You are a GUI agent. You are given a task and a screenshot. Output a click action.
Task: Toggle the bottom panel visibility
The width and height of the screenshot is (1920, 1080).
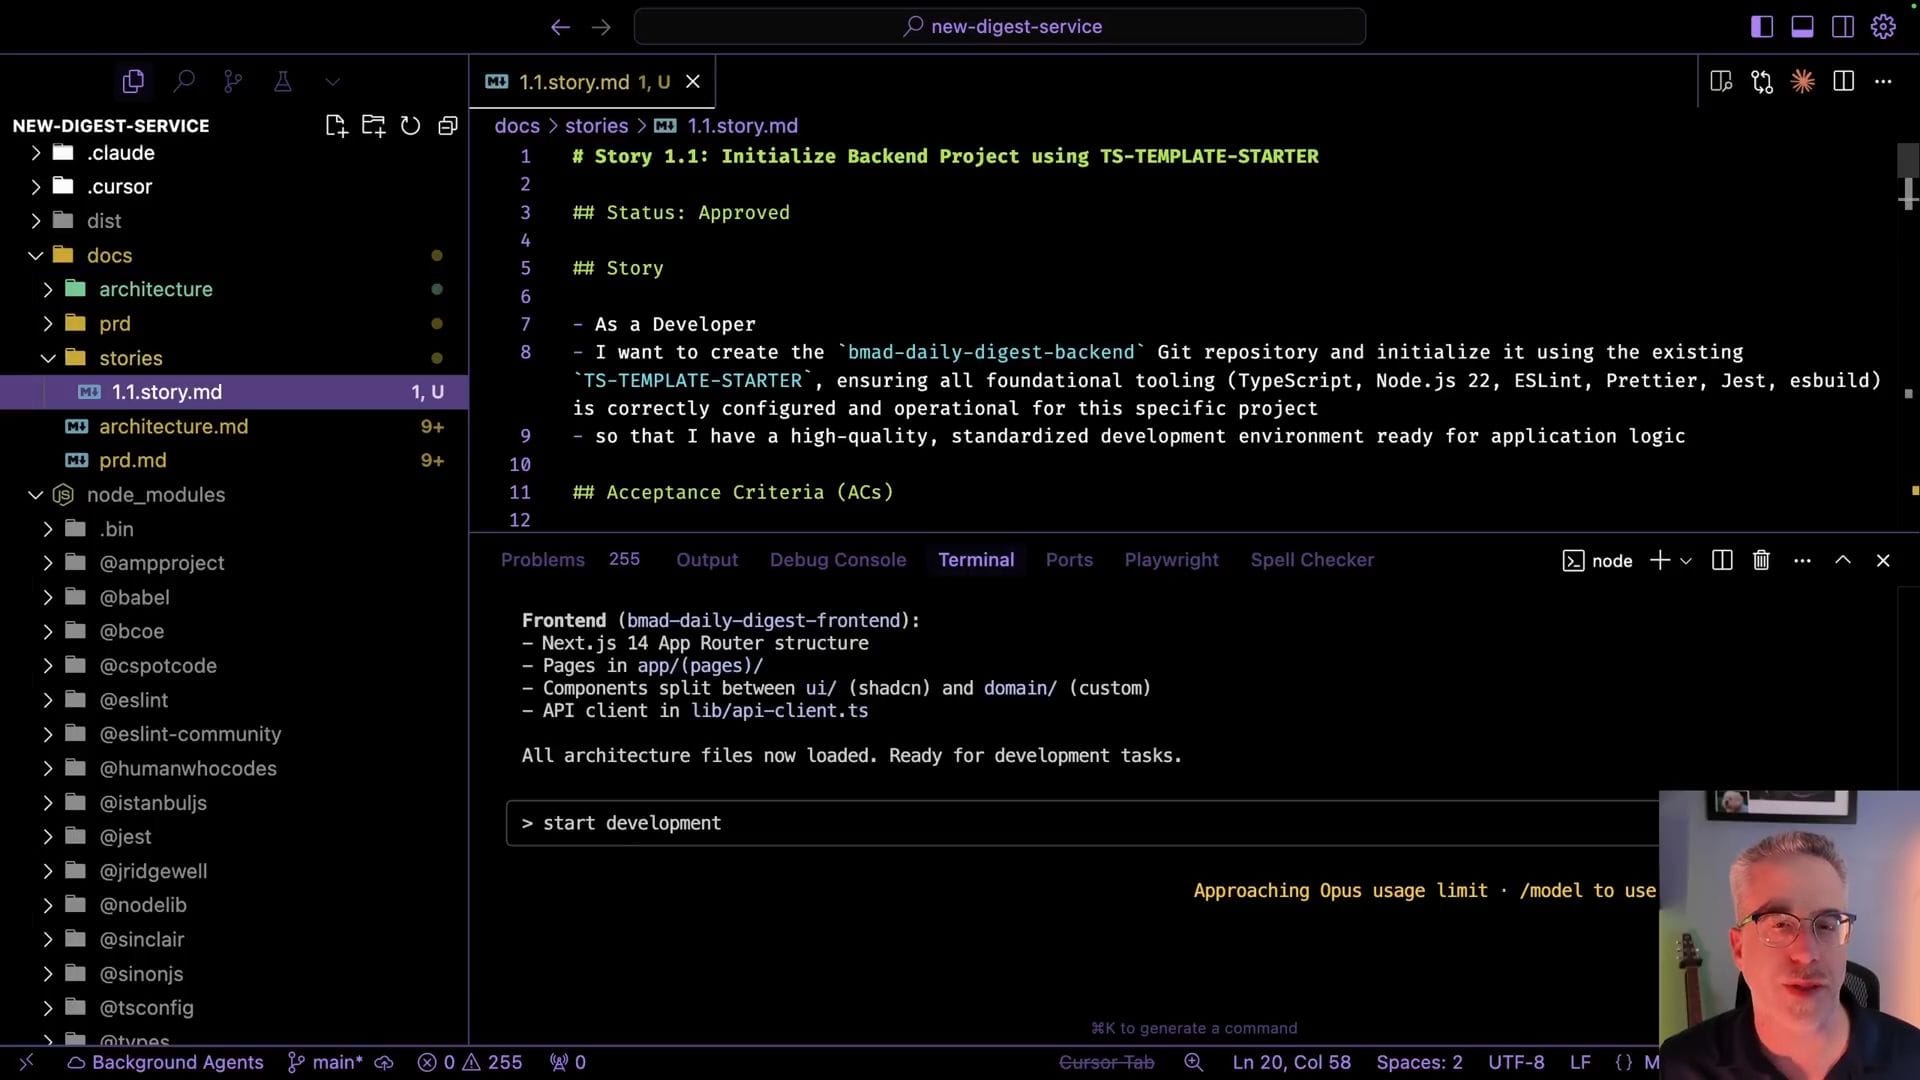[x=1802, y=27]
